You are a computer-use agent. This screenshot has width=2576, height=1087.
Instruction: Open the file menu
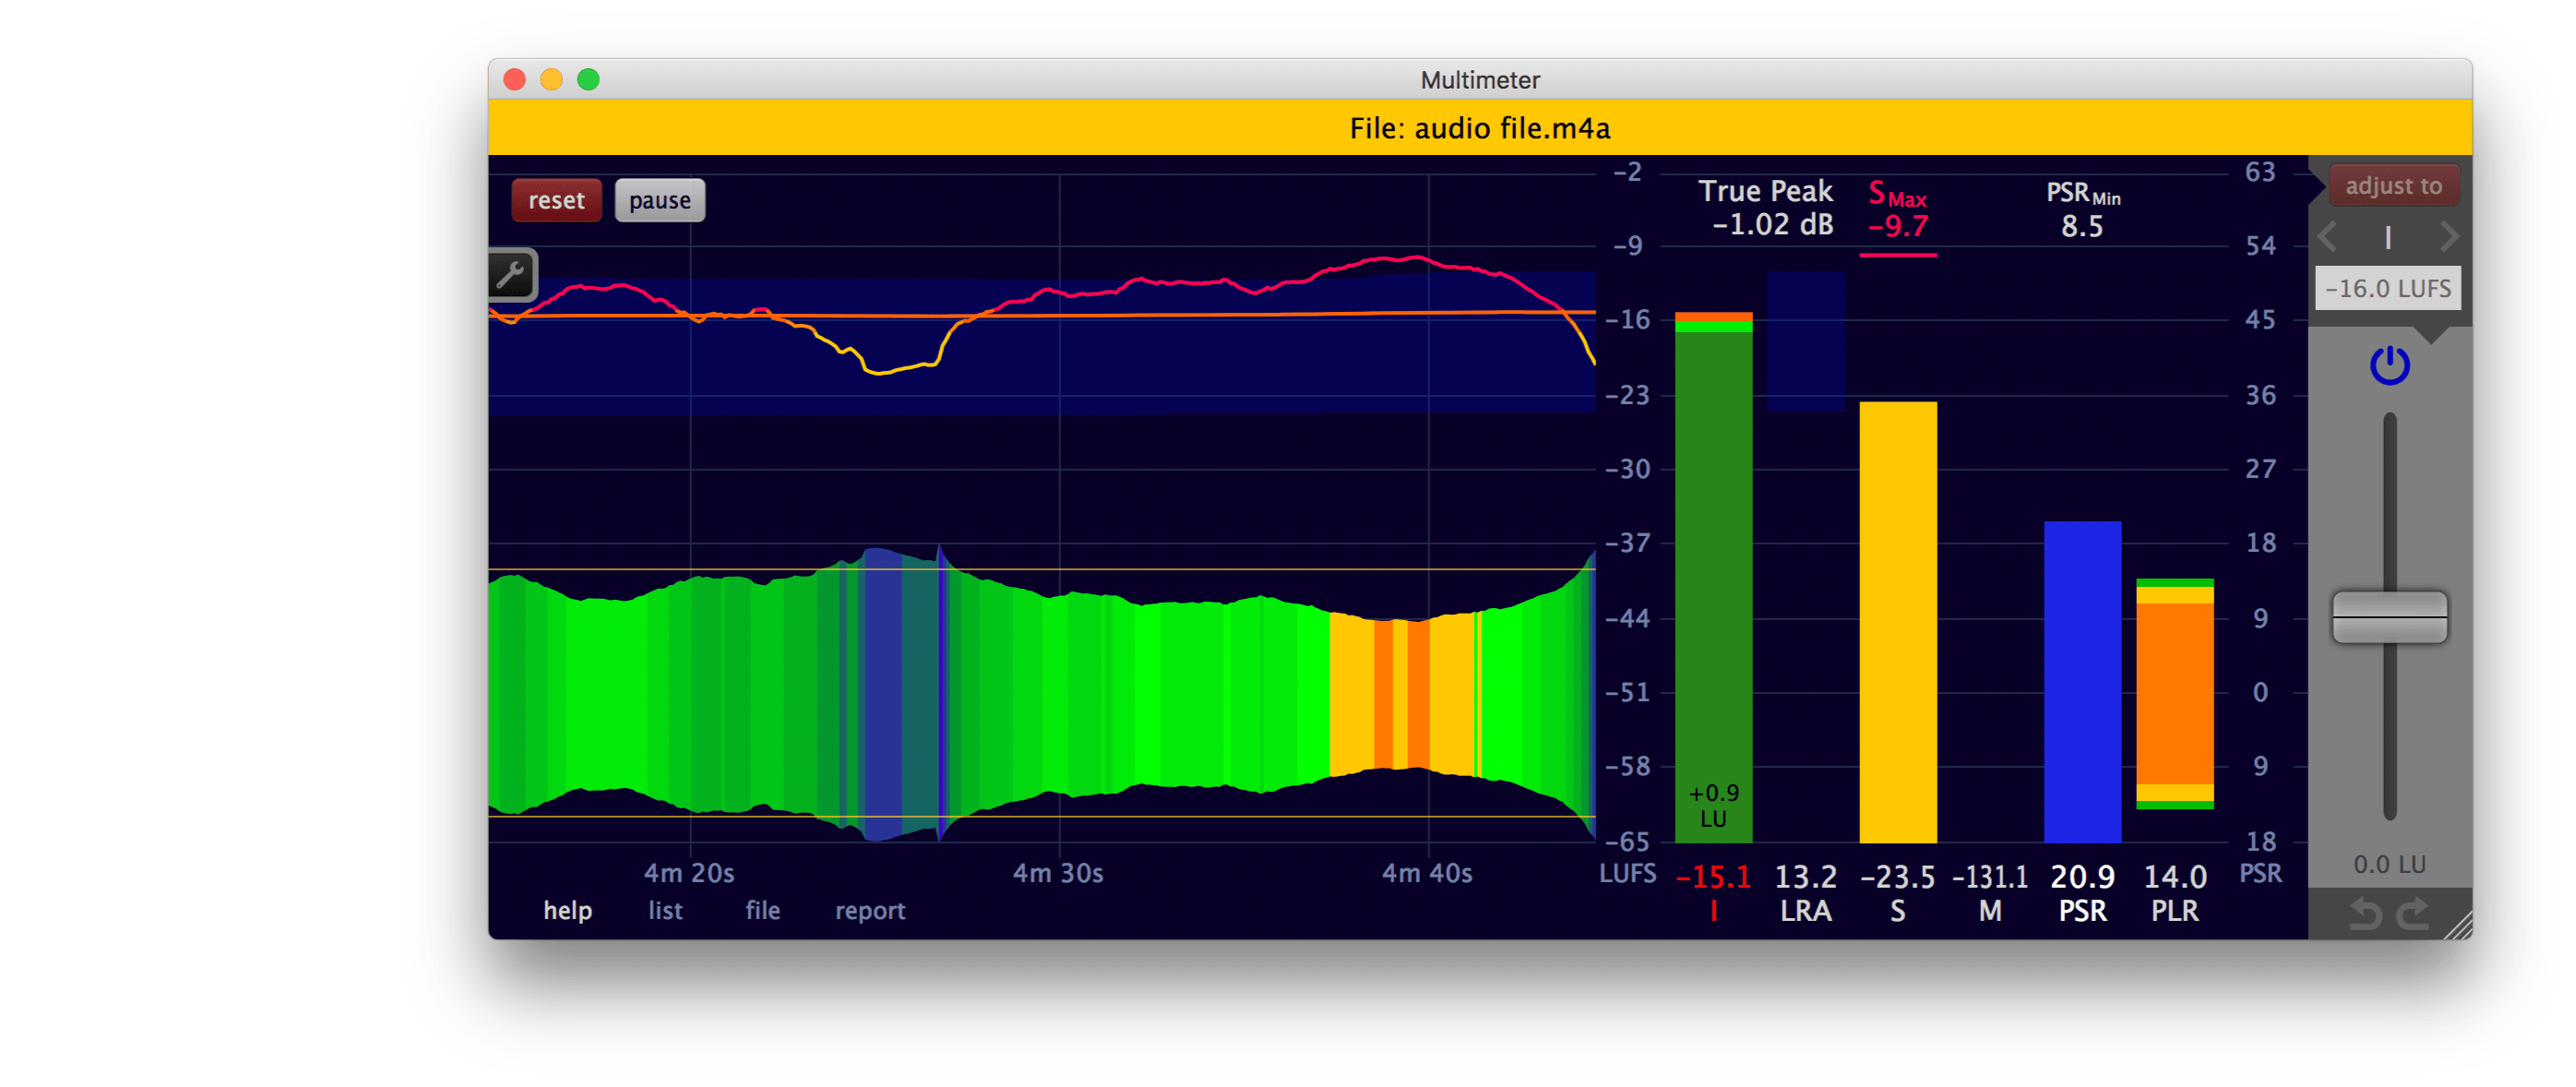[x=762, y=910]
